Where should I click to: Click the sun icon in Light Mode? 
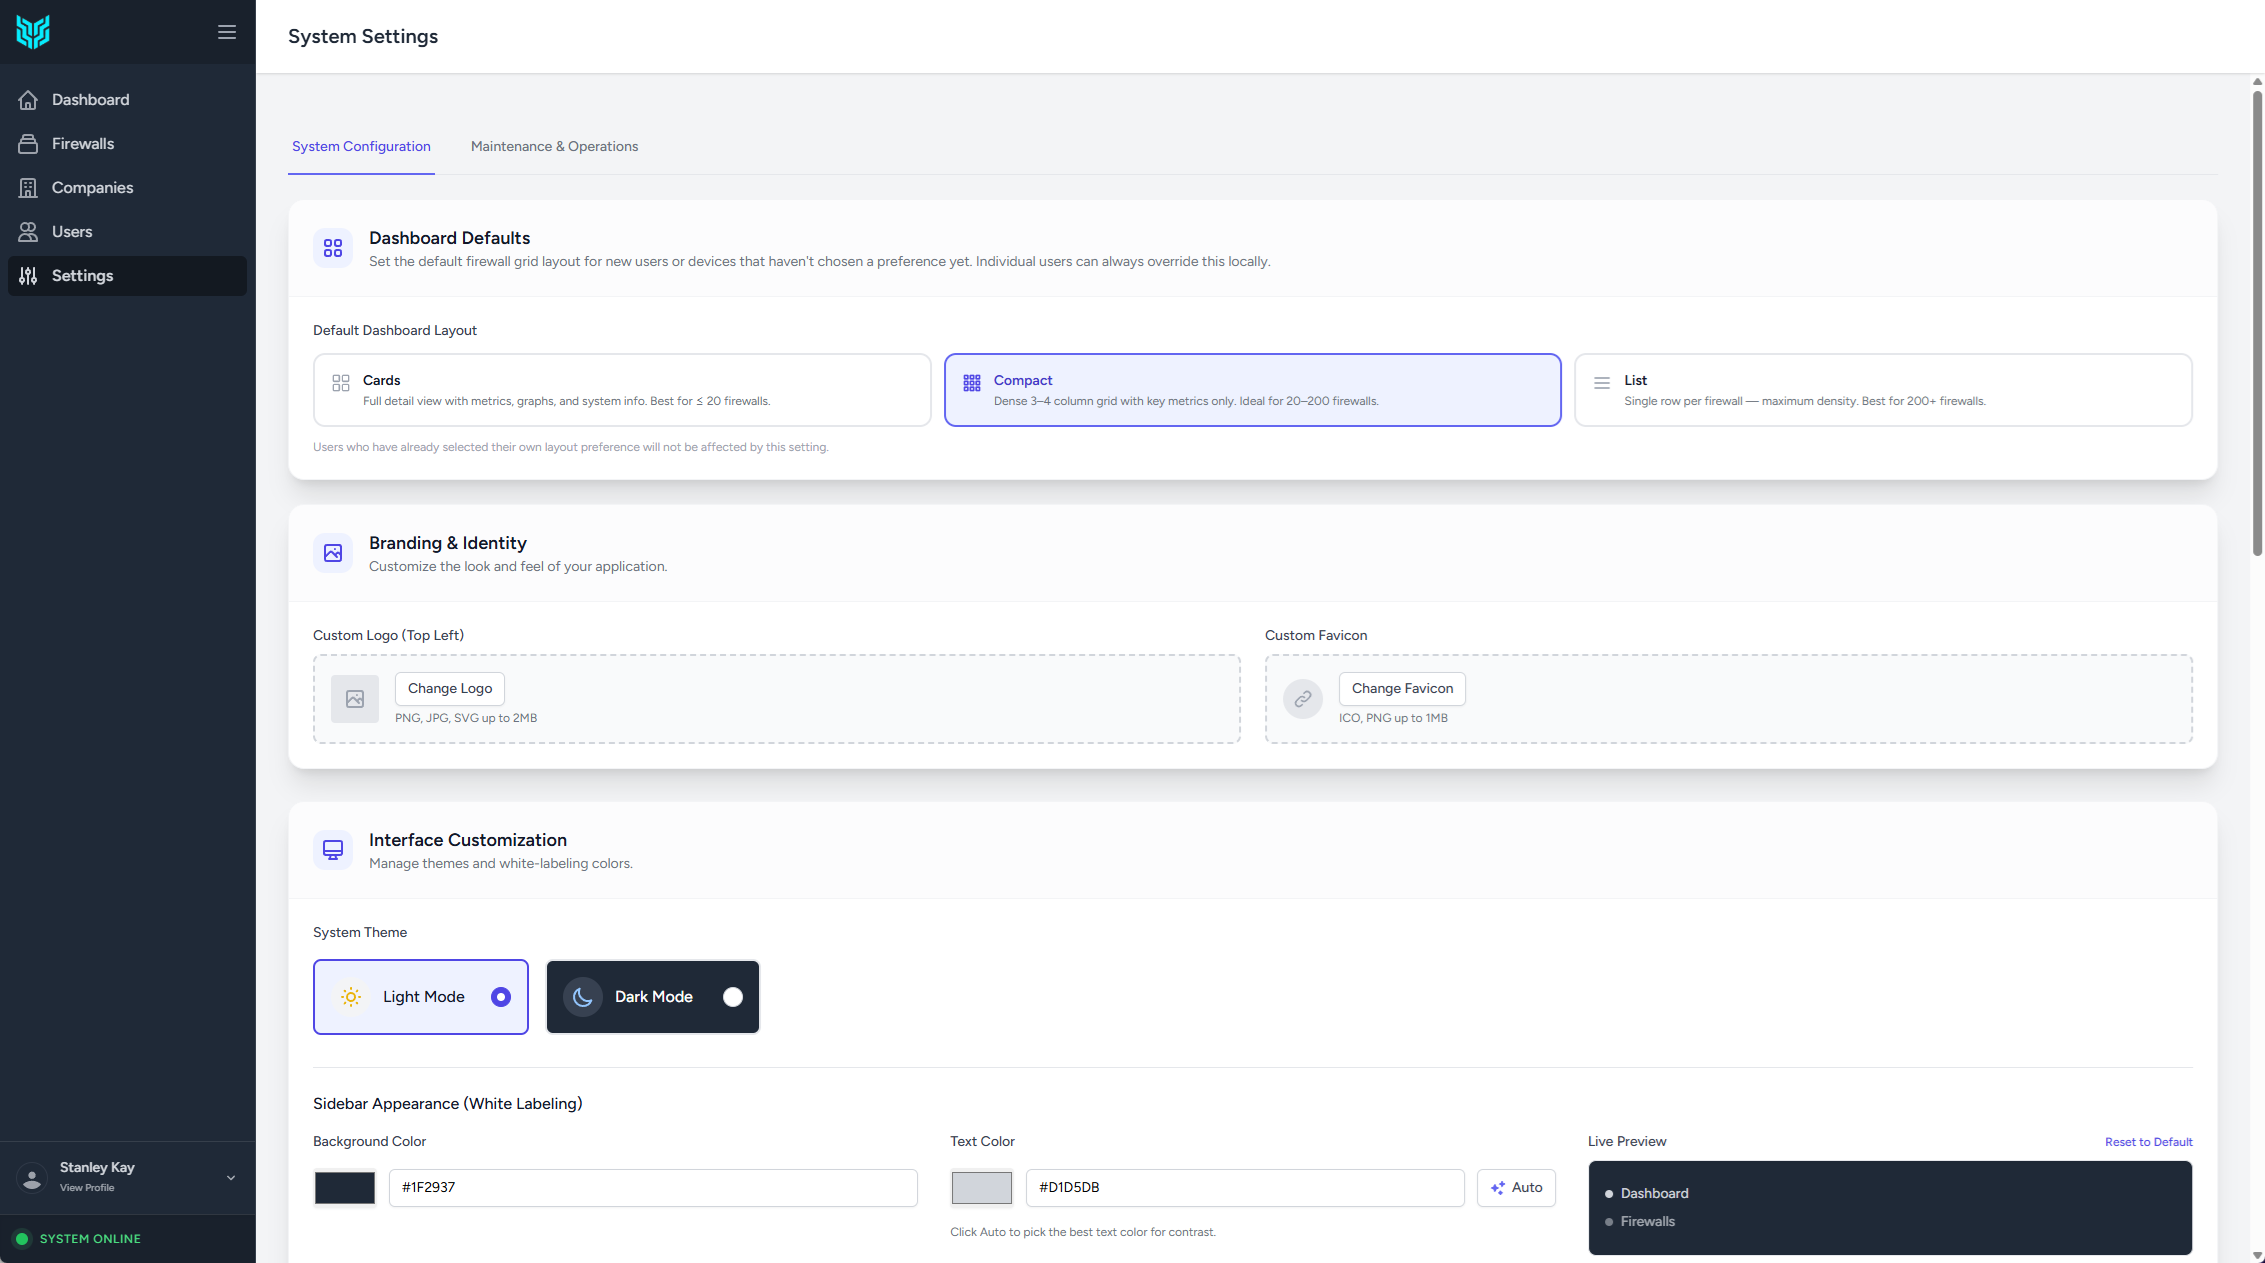pyautogui.click(x=351, y=997)
